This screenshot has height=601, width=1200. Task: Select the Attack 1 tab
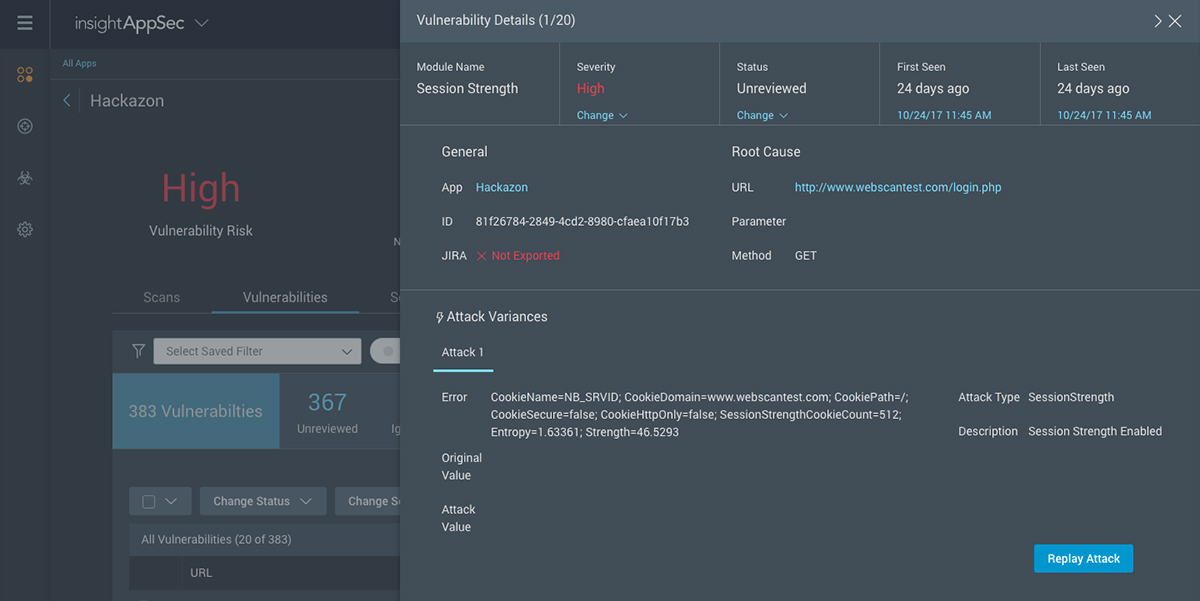462,353
